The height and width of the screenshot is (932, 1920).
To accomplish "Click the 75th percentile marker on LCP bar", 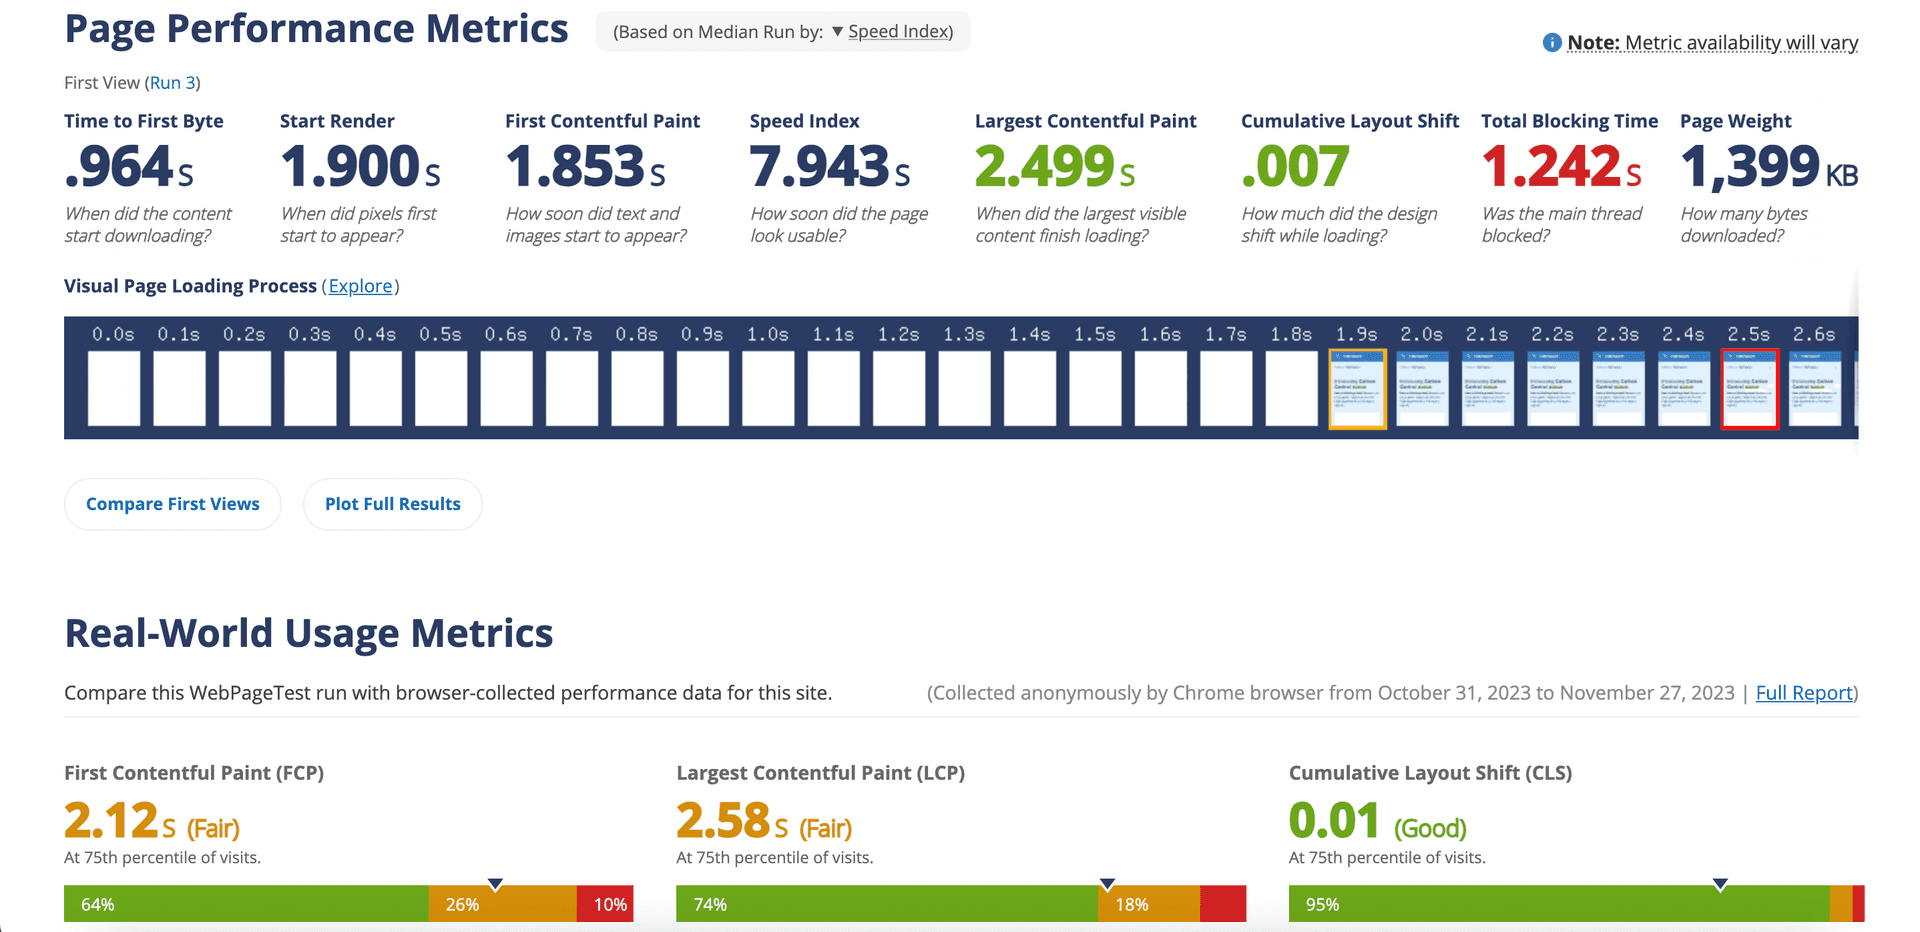I will pos(1107,884).
